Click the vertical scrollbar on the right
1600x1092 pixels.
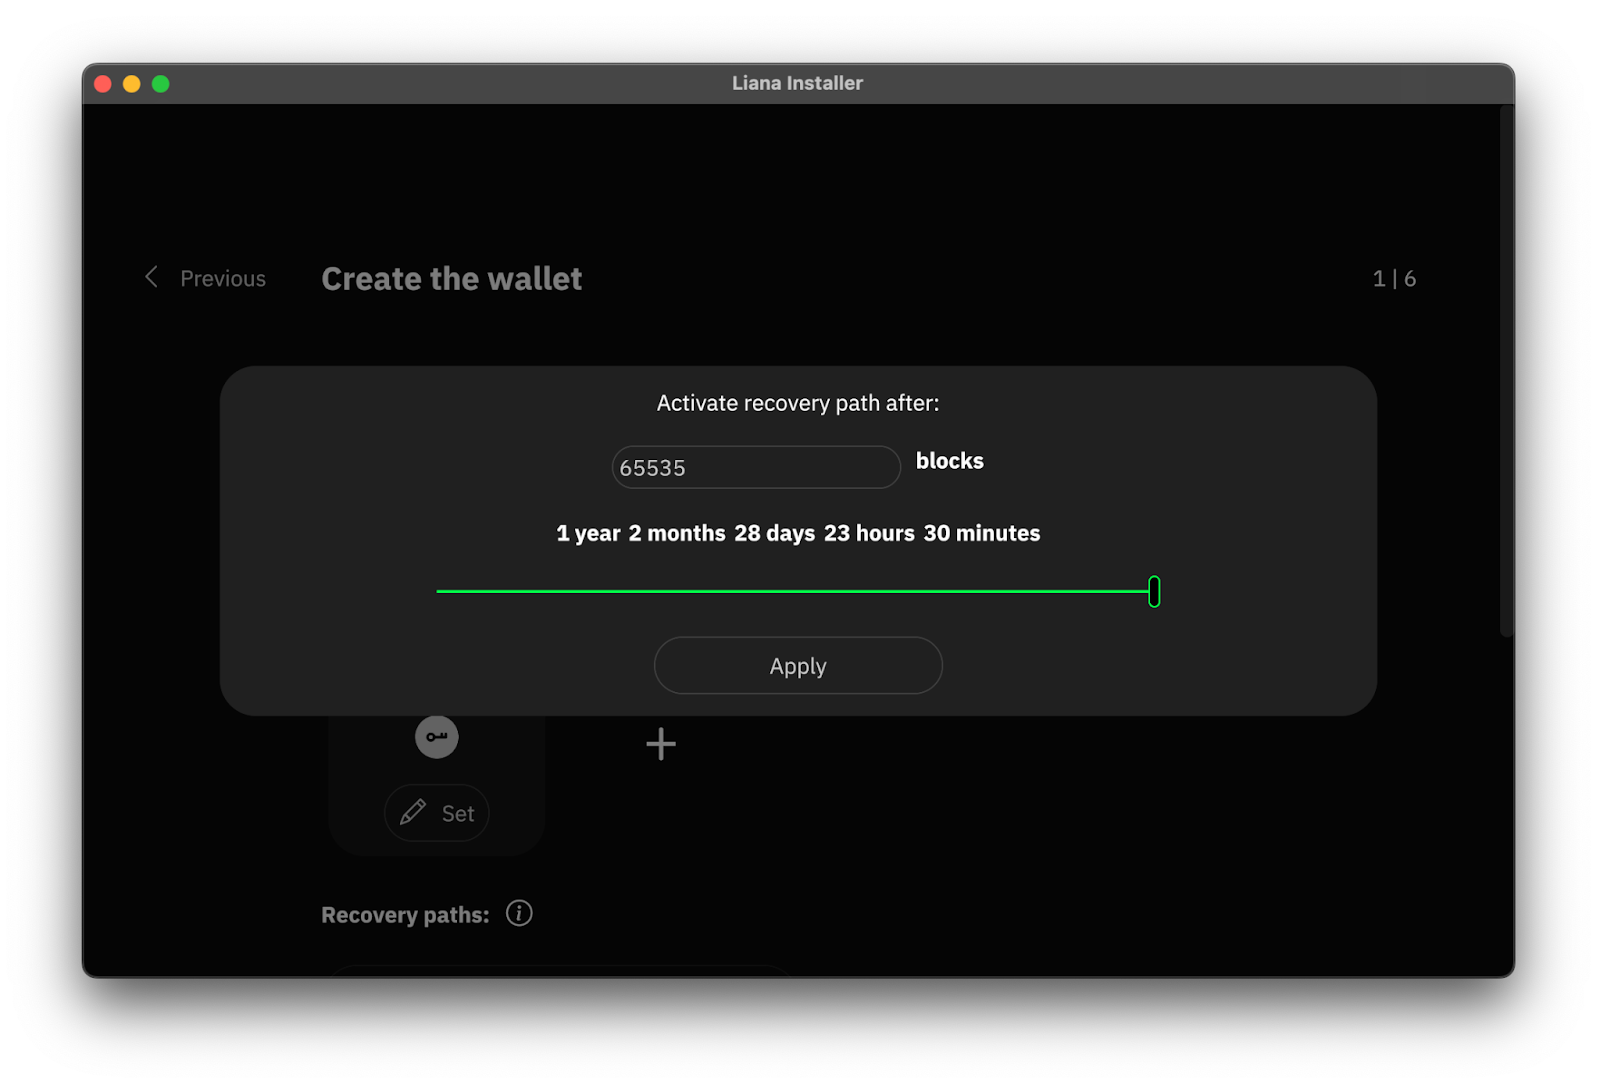[1506, 370]
